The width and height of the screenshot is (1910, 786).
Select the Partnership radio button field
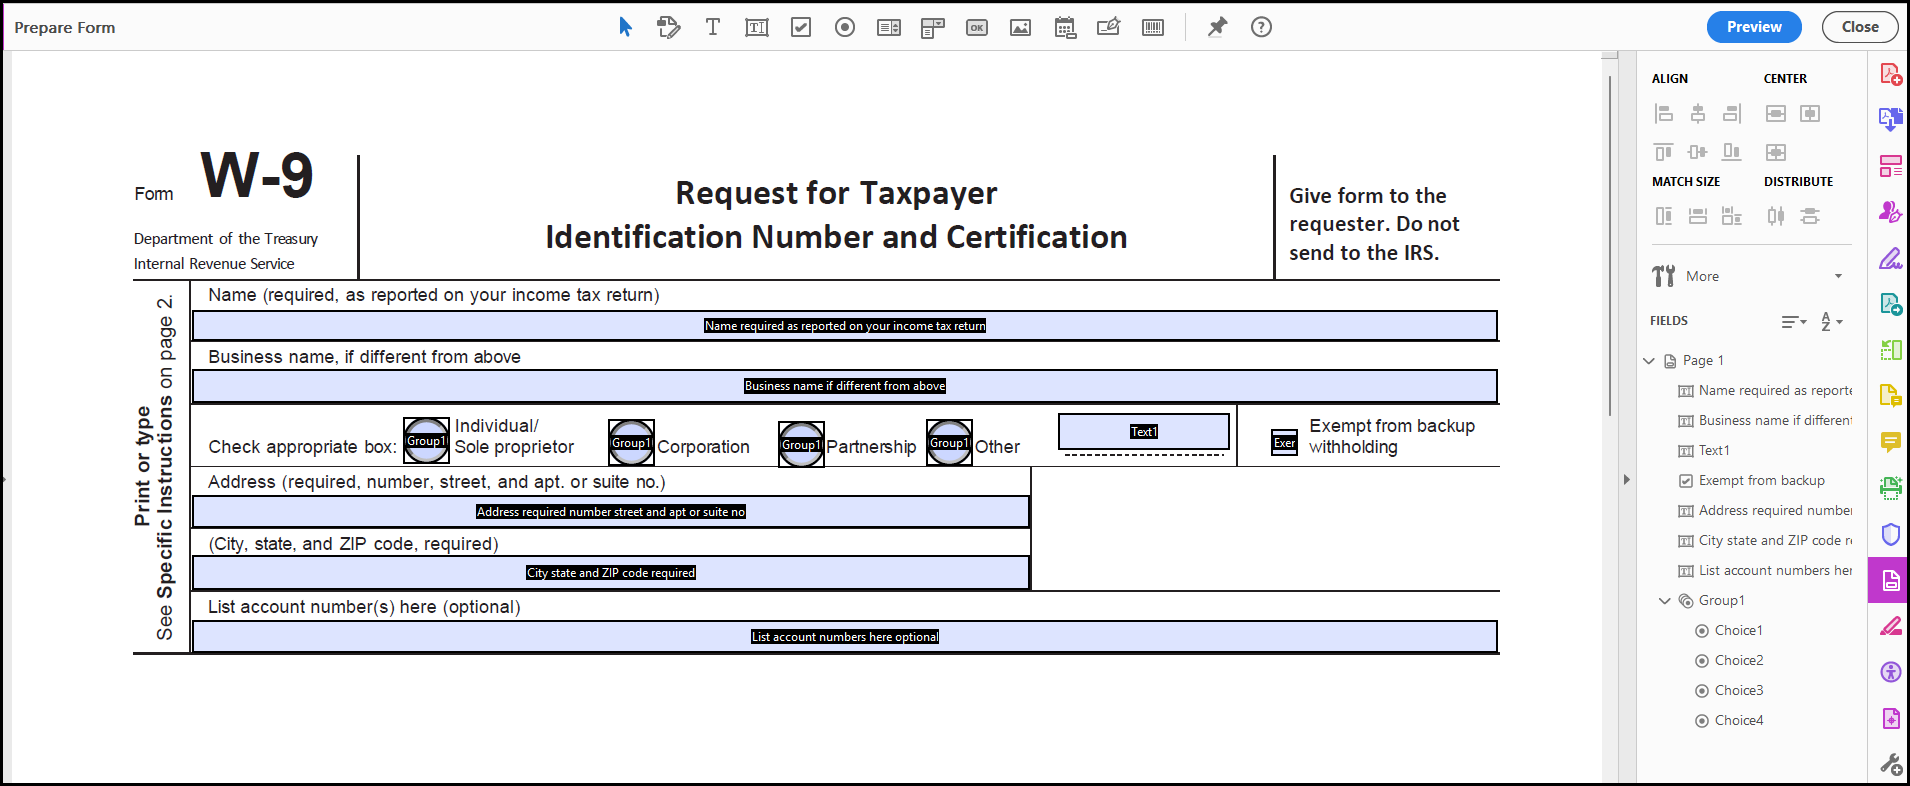coord(801,444)
